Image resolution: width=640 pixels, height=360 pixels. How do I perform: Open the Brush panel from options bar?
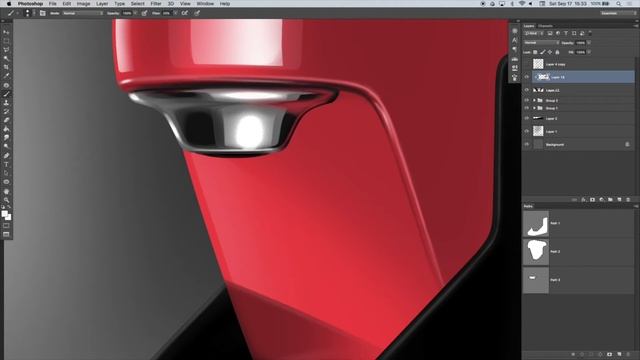pos(42,13)
